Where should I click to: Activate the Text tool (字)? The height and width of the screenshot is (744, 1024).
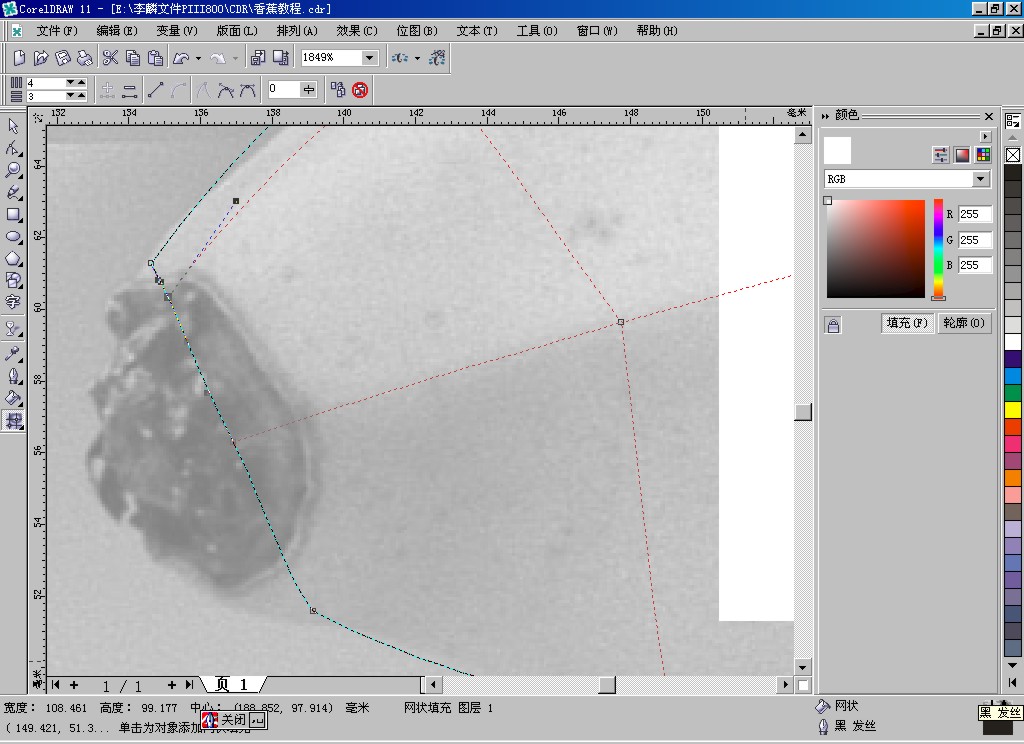point(14,302)
